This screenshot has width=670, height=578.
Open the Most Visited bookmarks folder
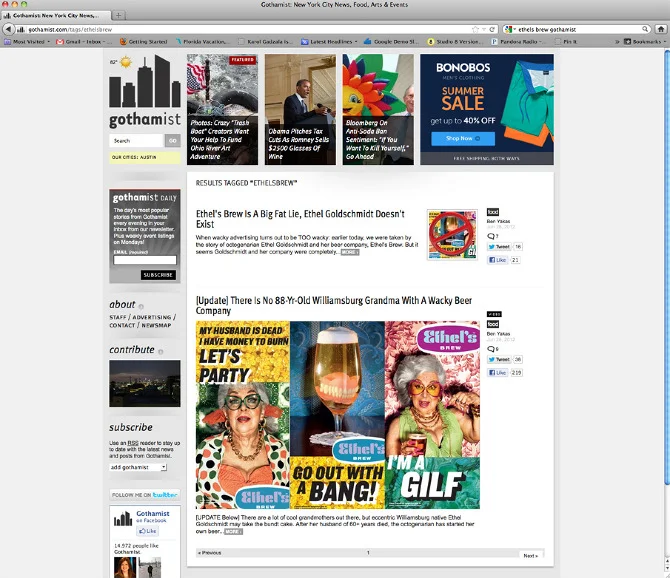[27, 41]
